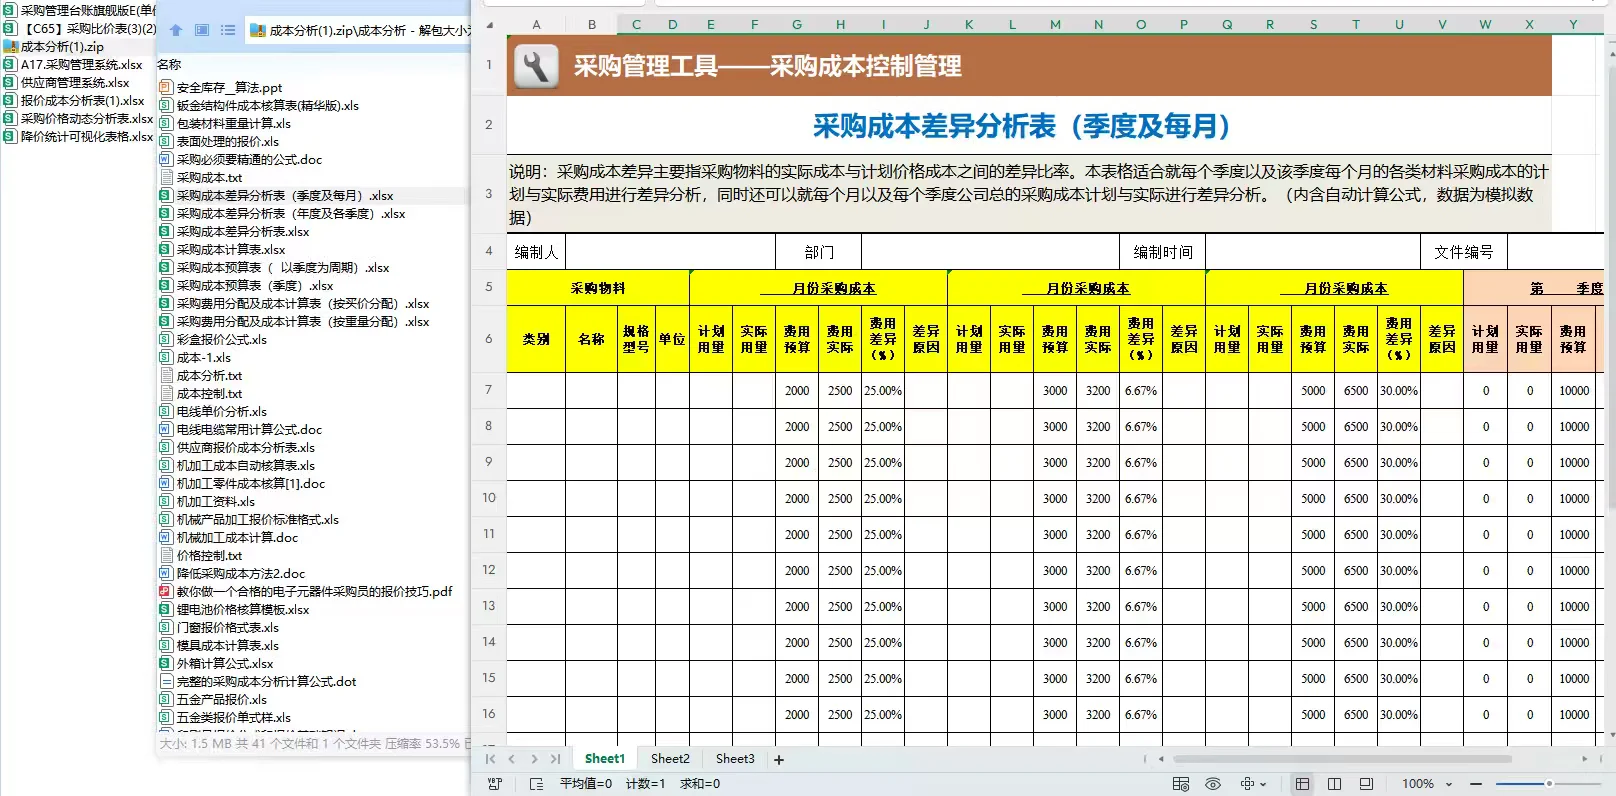The image size is (1616, 796).
Task: Click the select-all corner of spreadsheet
Action: pos(489,24)
